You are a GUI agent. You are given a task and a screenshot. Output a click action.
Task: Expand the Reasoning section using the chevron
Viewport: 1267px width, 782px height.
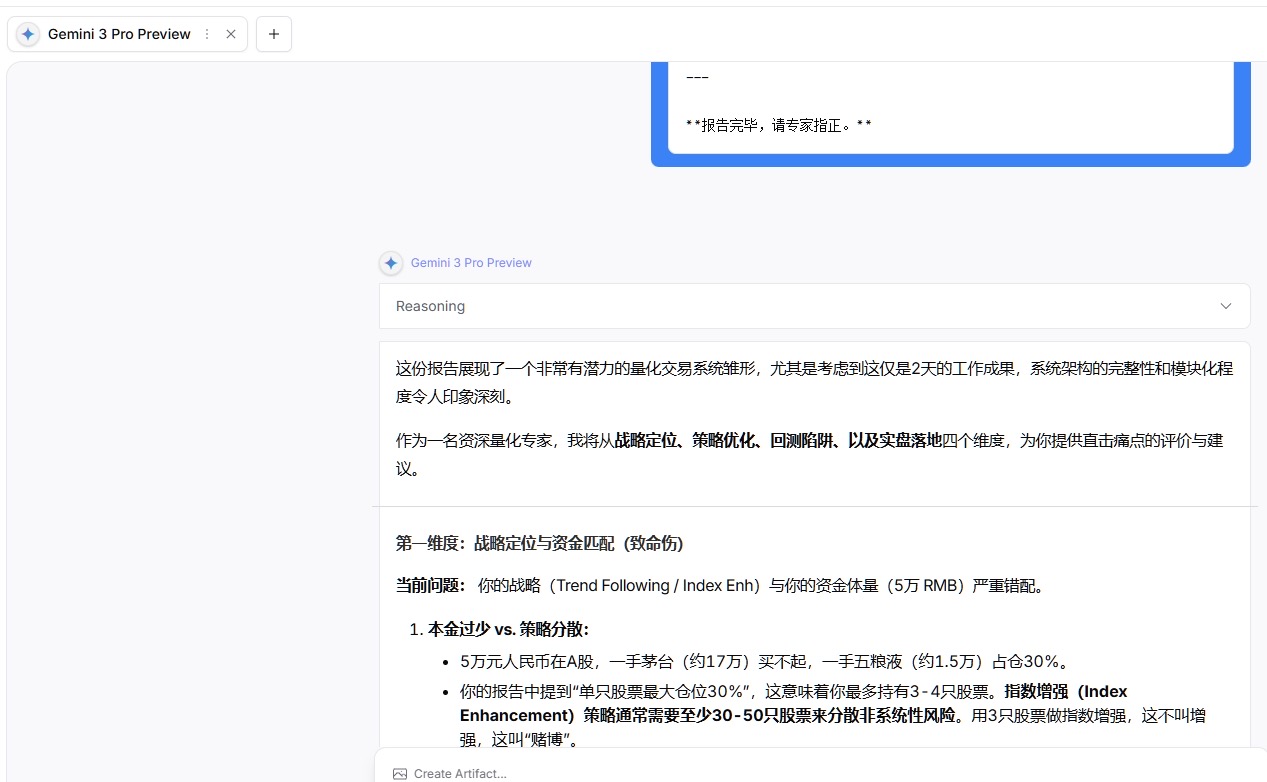1225,306
